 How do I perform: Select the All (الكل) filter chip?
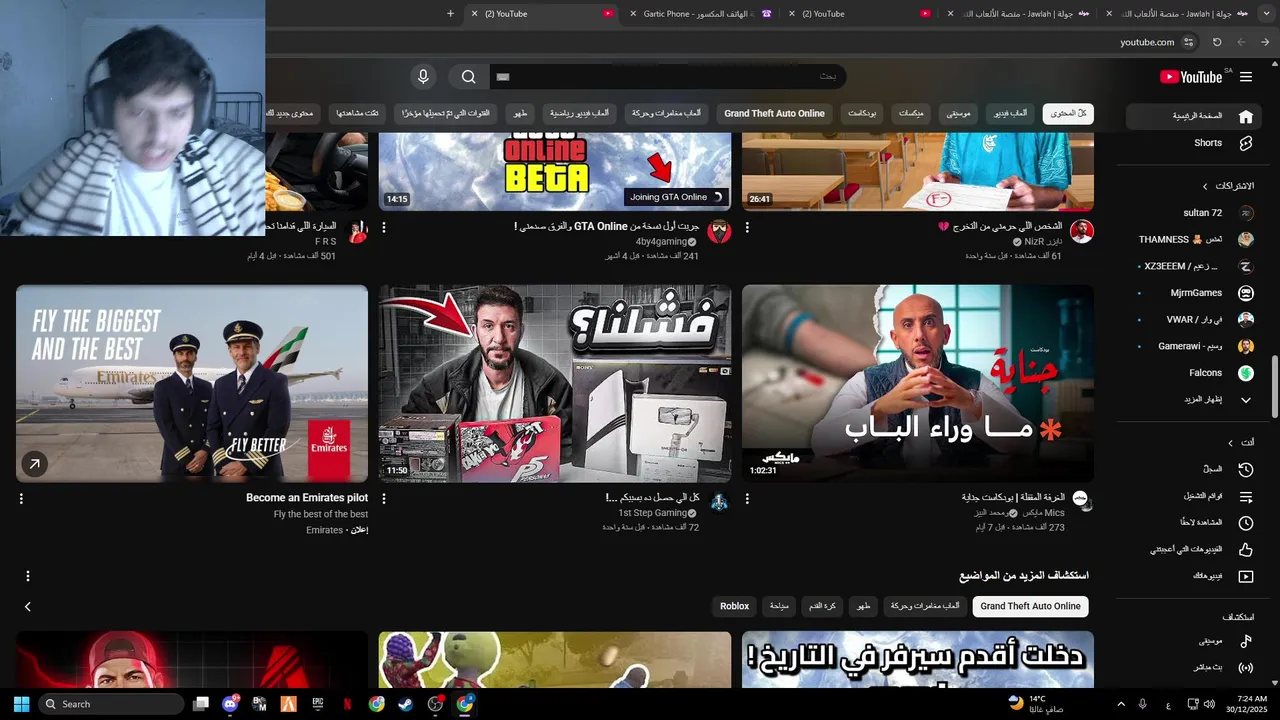coord(1068,113)
